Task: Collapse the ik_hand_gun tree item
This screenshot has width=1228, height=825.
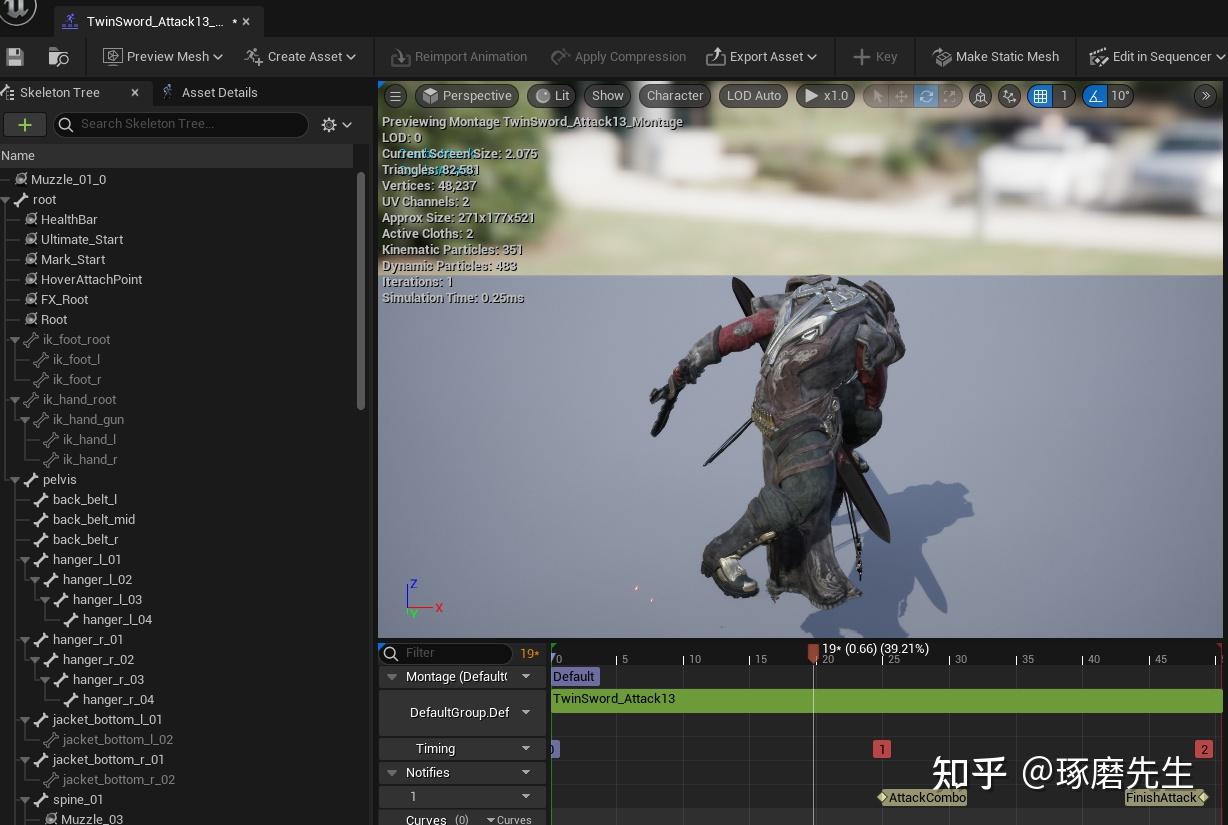Action: (x=24, y=419)
